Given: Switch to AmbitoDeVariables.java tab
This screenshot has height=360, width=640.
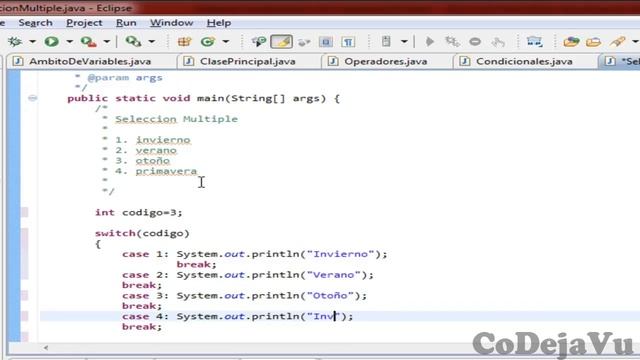Looking at the screenshot, I should [x=90, y=62].
